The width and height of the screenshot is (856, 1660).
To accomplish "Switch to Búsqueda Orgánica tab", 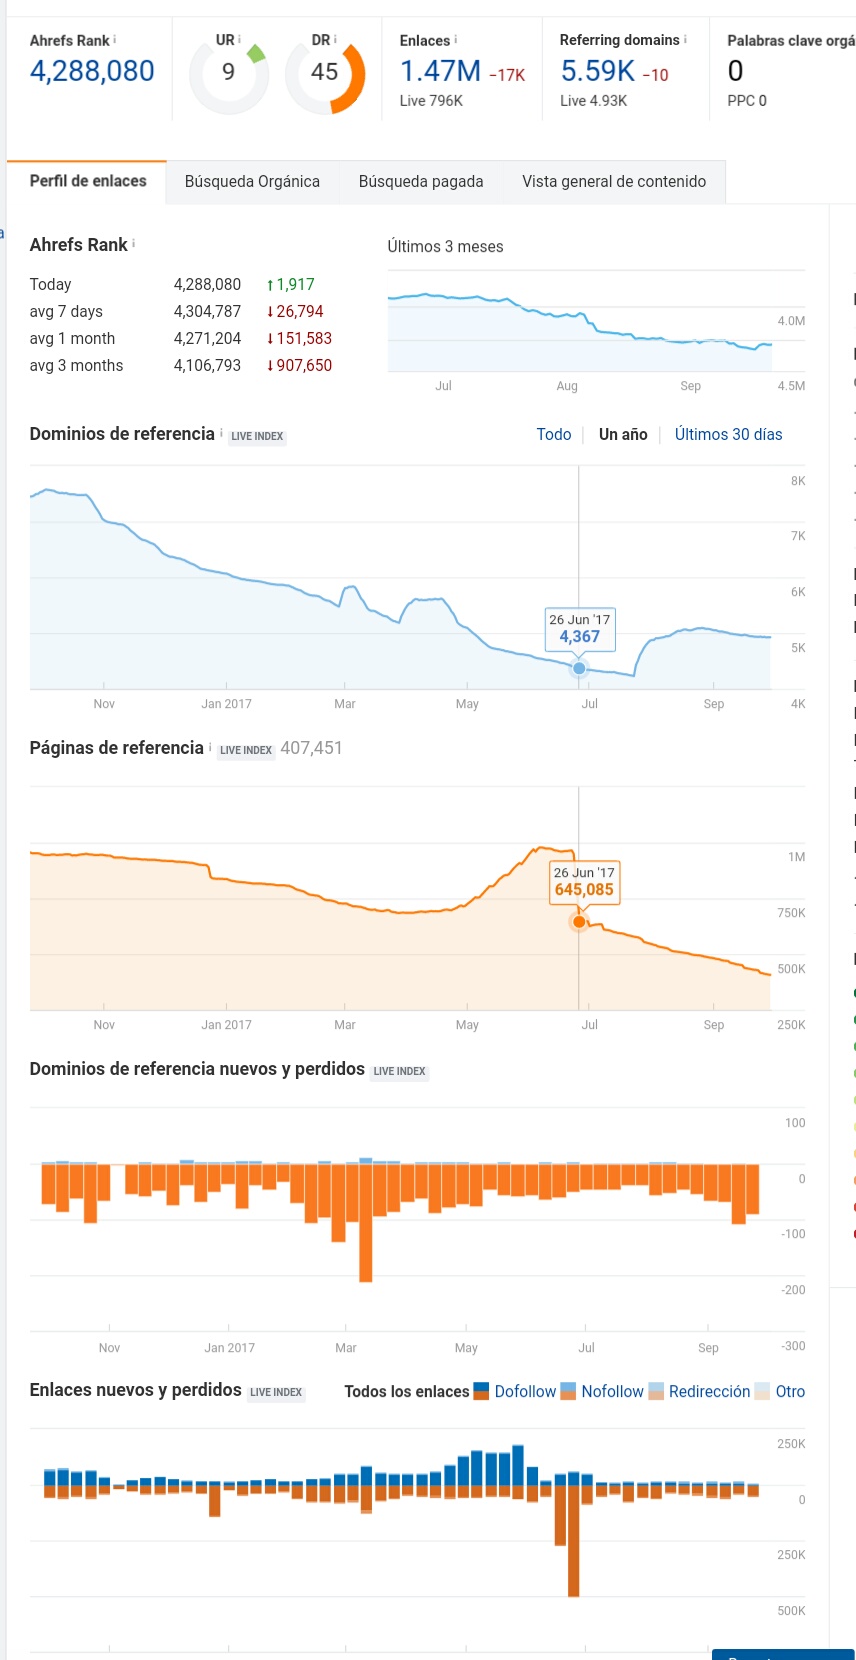I will [x=252, y=182].
